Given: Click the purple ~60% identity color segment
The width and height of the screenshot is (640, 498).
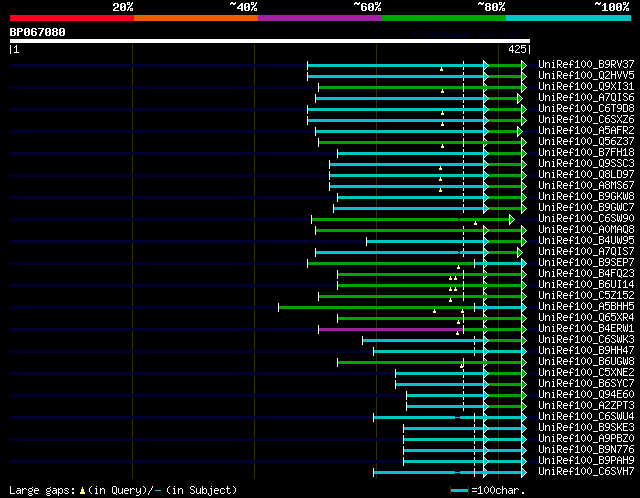Looking at the screenshot, I should 320,18.
